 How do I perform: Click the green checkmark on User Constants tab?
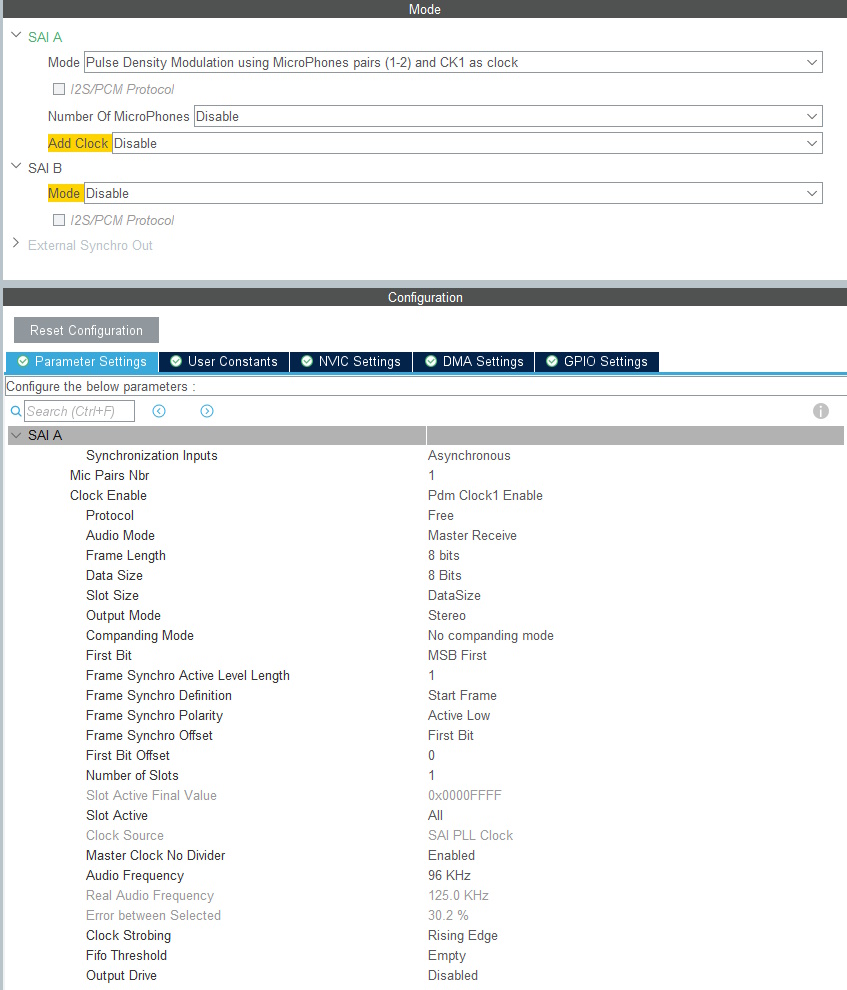coord(174,362)
